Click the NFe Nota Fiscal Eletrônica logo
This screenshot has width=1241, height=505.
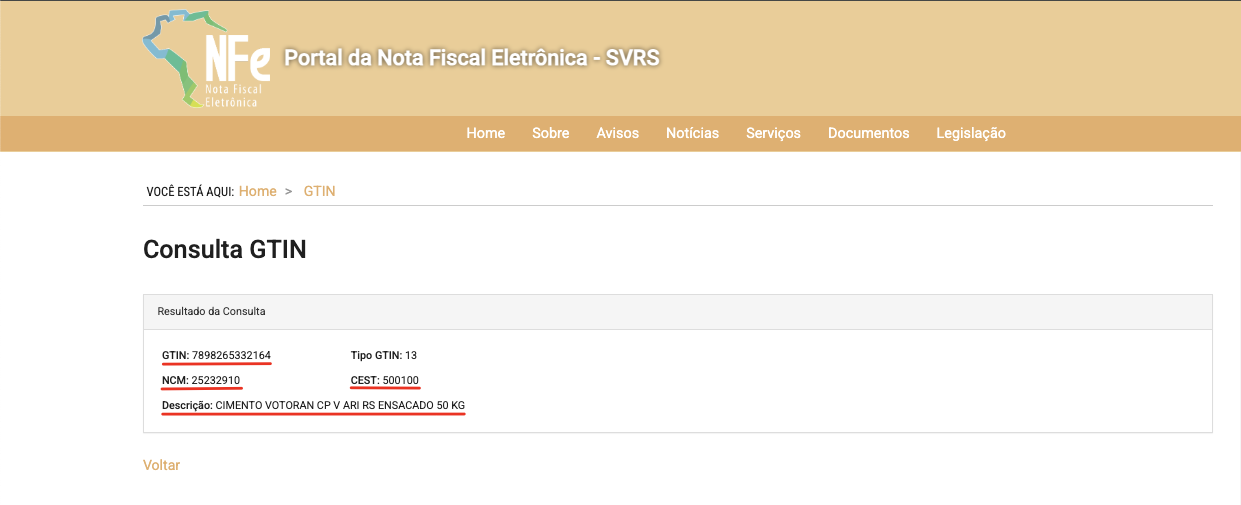[207, 59]
